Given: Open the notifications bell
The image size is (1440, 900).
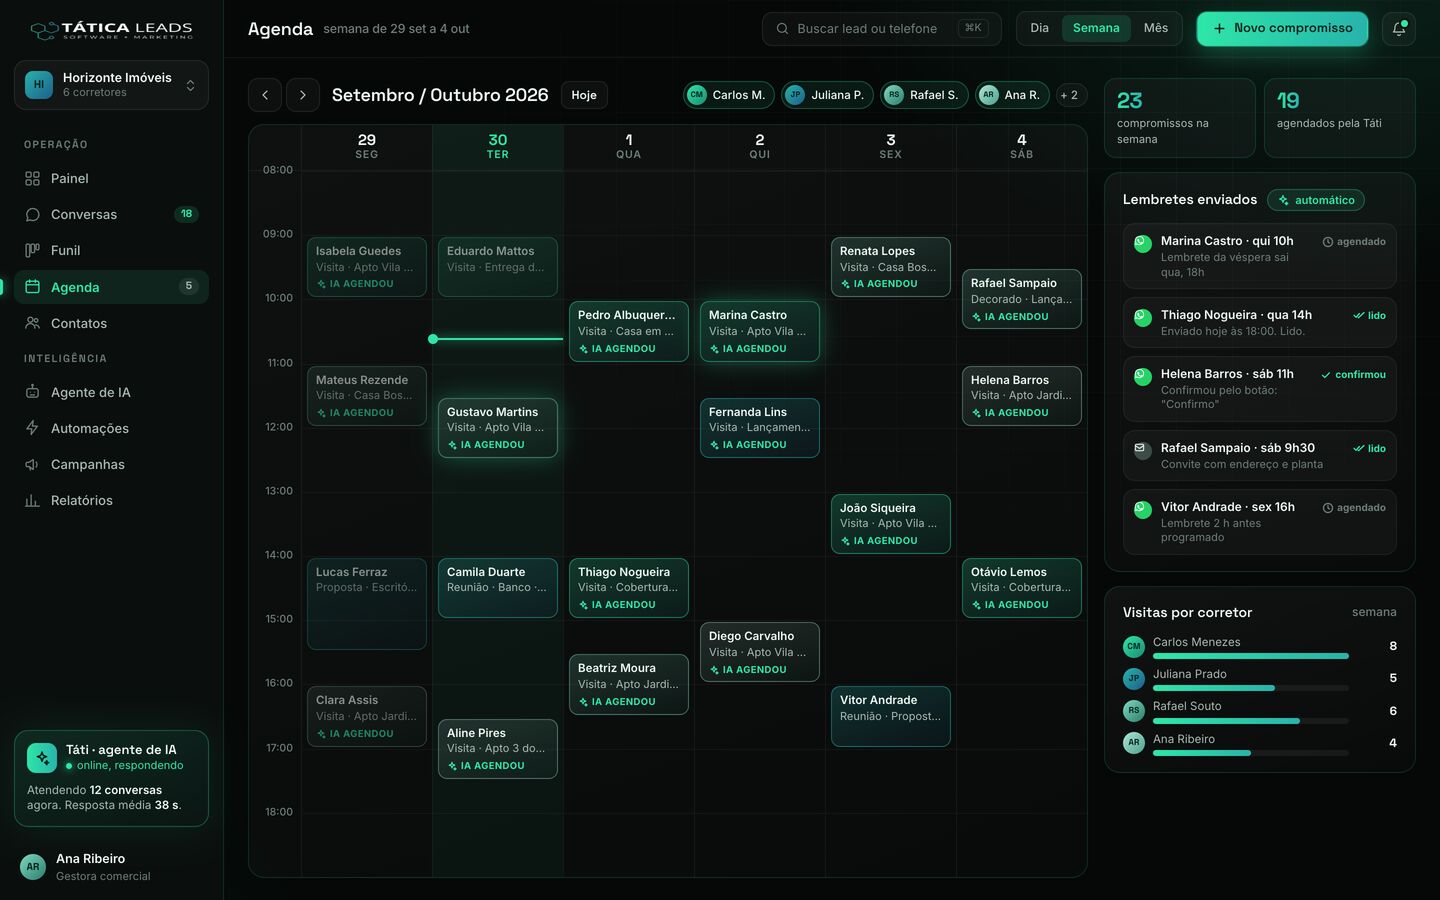Looking at the screenshot, I should [x=1398, y=29].
